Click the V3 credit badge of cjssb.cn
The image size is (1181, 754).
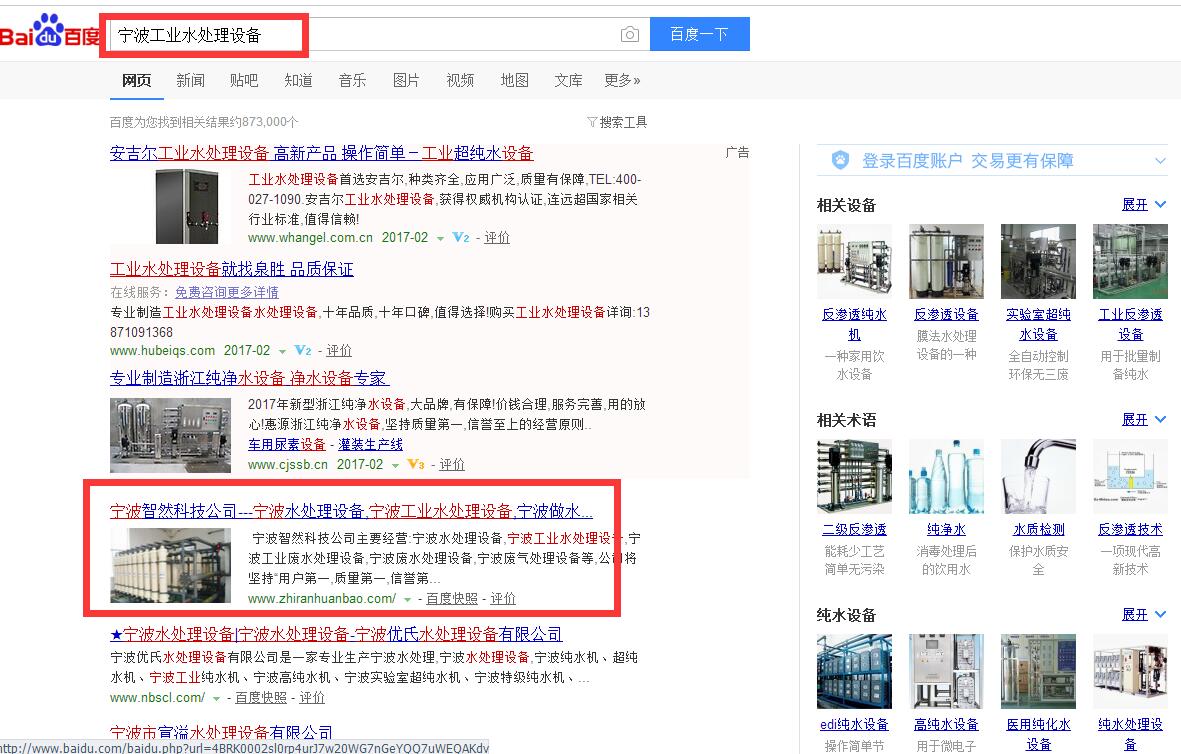[416, 464]
